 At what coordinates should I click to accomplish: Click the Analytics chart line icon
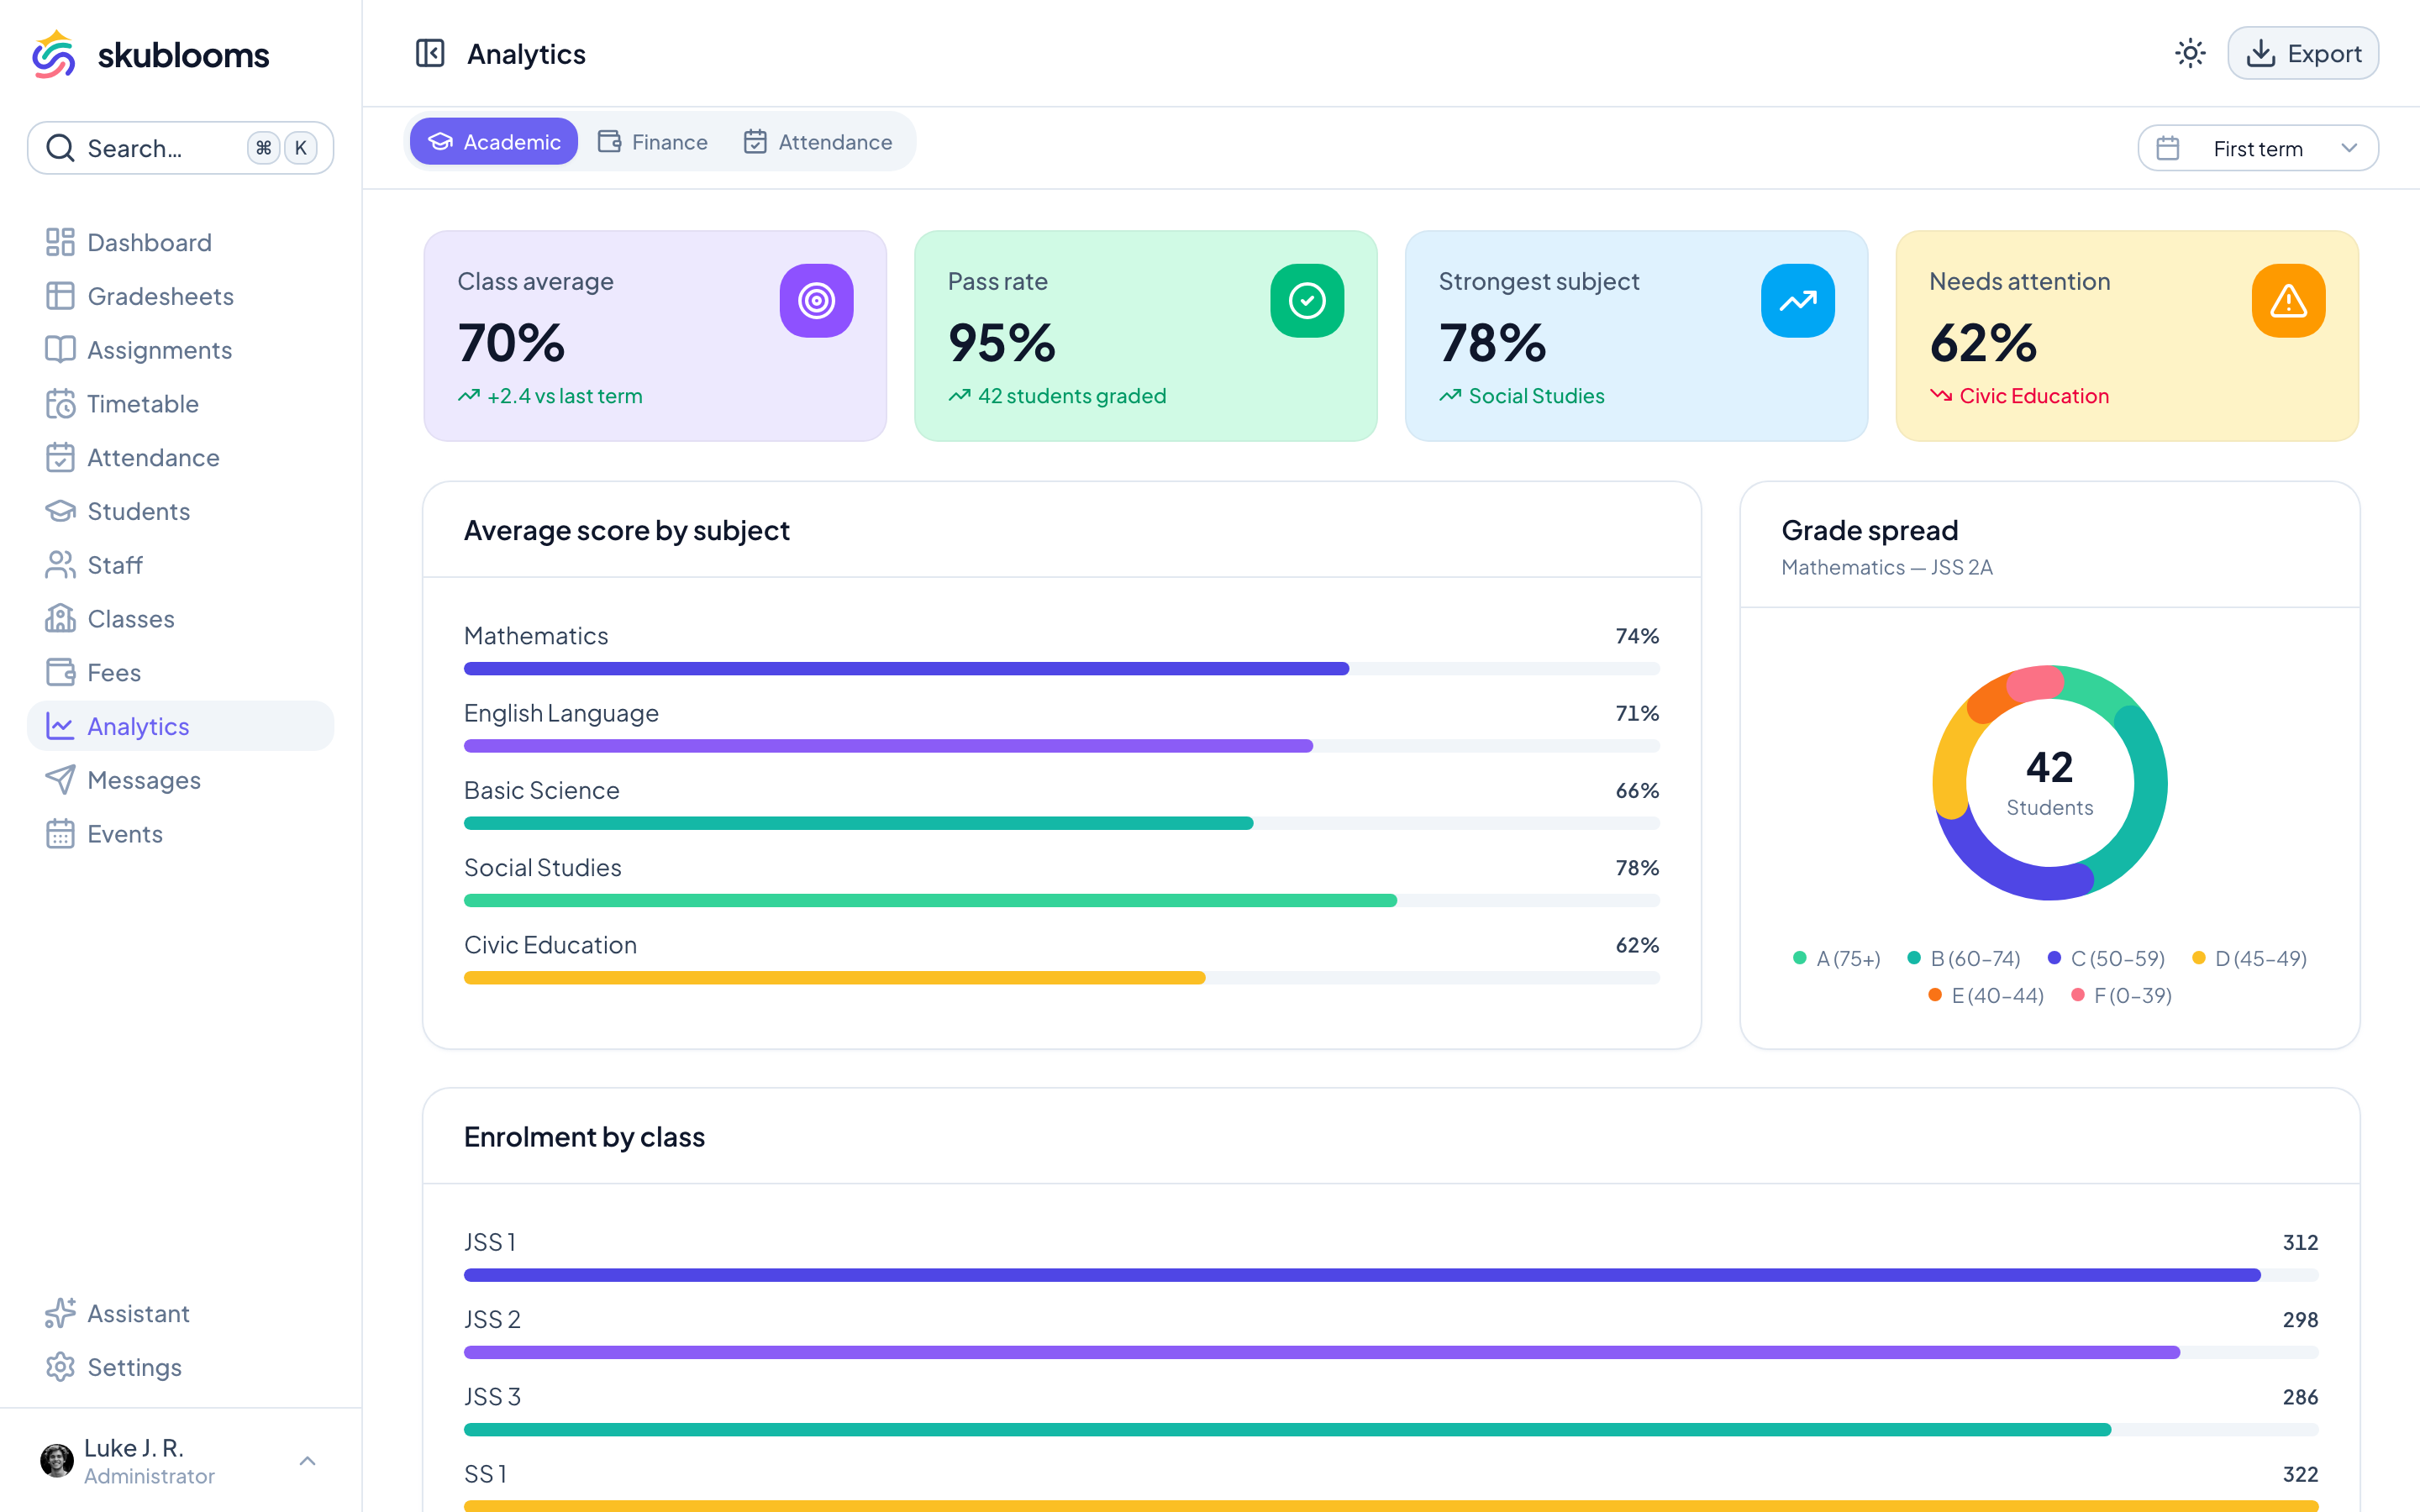[x=60, y=726]
